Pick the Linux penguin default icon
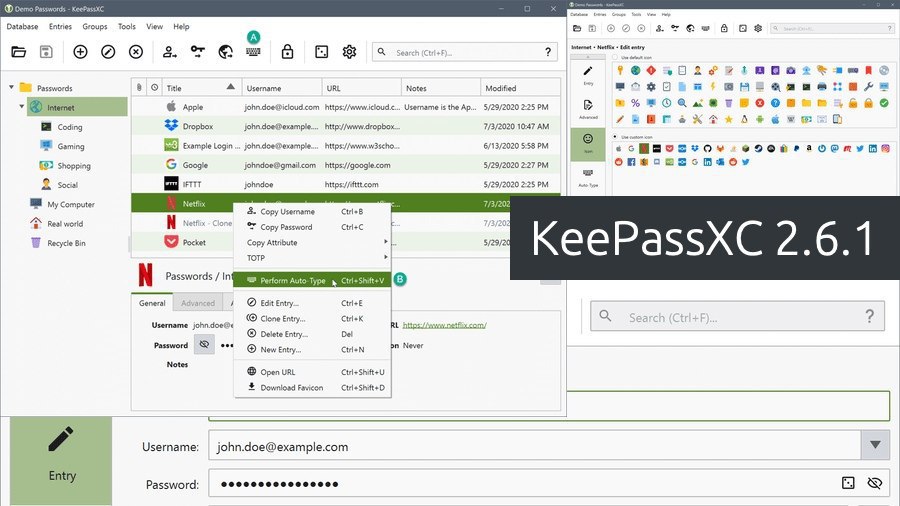Image resolution: width=900 pixels, height=506 pixels. pyautogui.click(x=744, y=119)
